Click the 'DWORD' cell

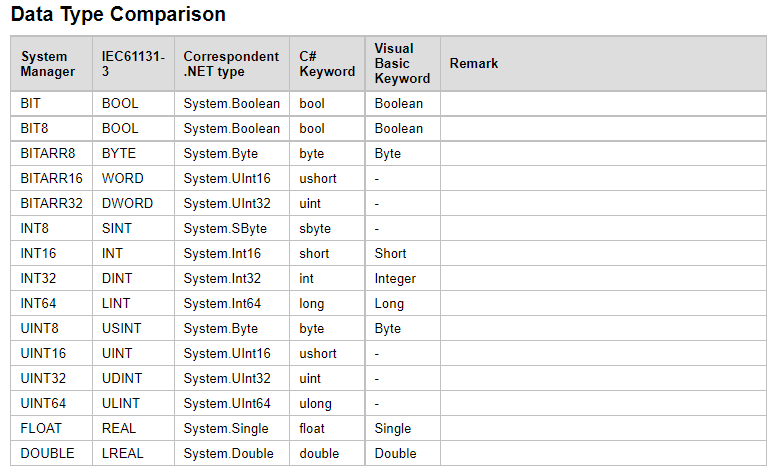(133, 203)
